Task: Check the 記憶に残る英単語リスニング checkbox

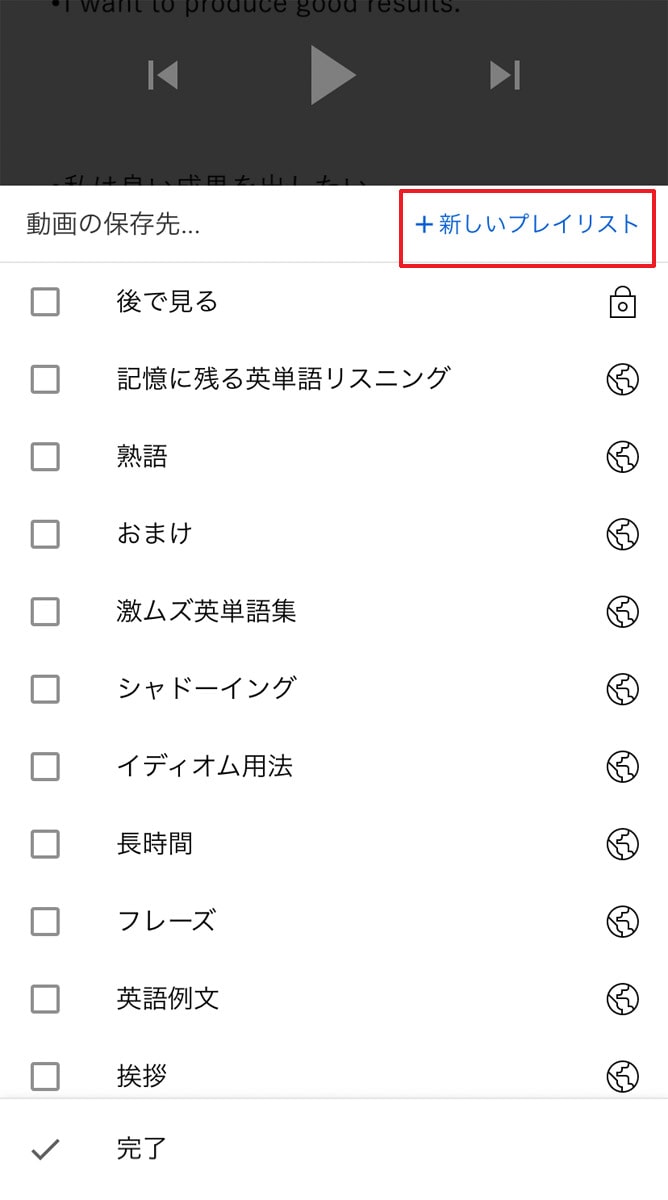Action: coord(45,379)
